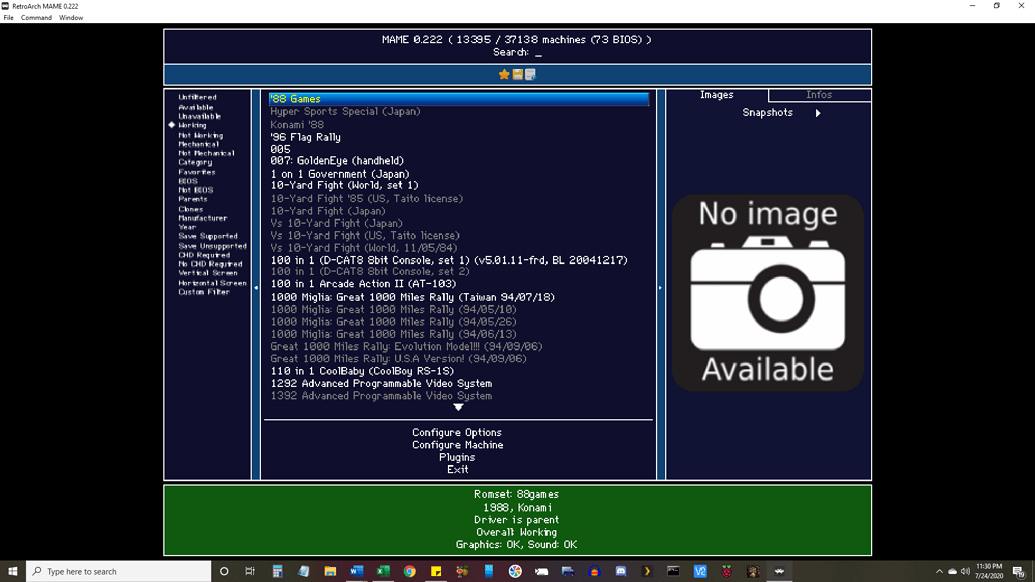
Task: Choose the Manufacturer filter
Action: (203, 218)
